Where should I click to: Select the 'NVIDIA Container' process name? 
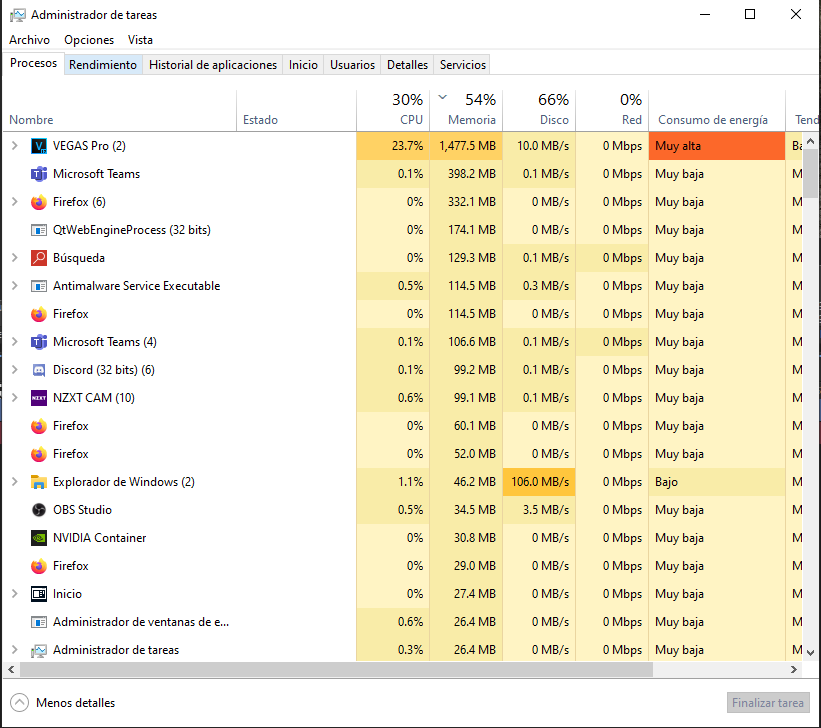coord(99,538)
